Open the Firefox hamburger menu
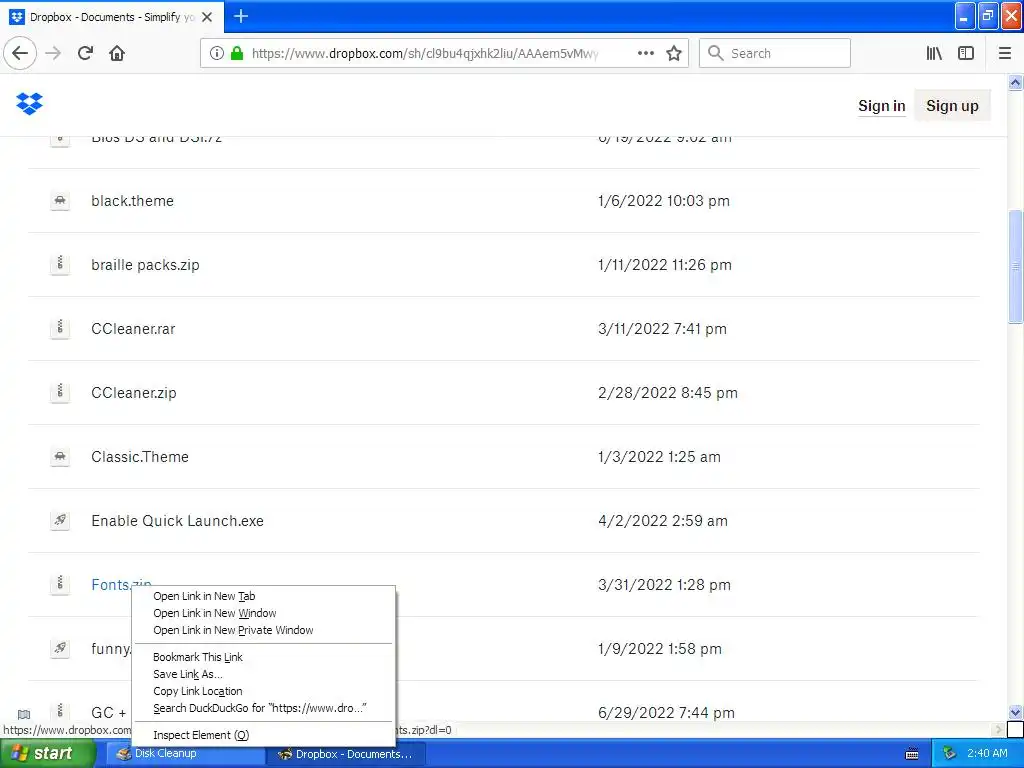Viewport: 1024px width, 768px height. [1005, 53]
